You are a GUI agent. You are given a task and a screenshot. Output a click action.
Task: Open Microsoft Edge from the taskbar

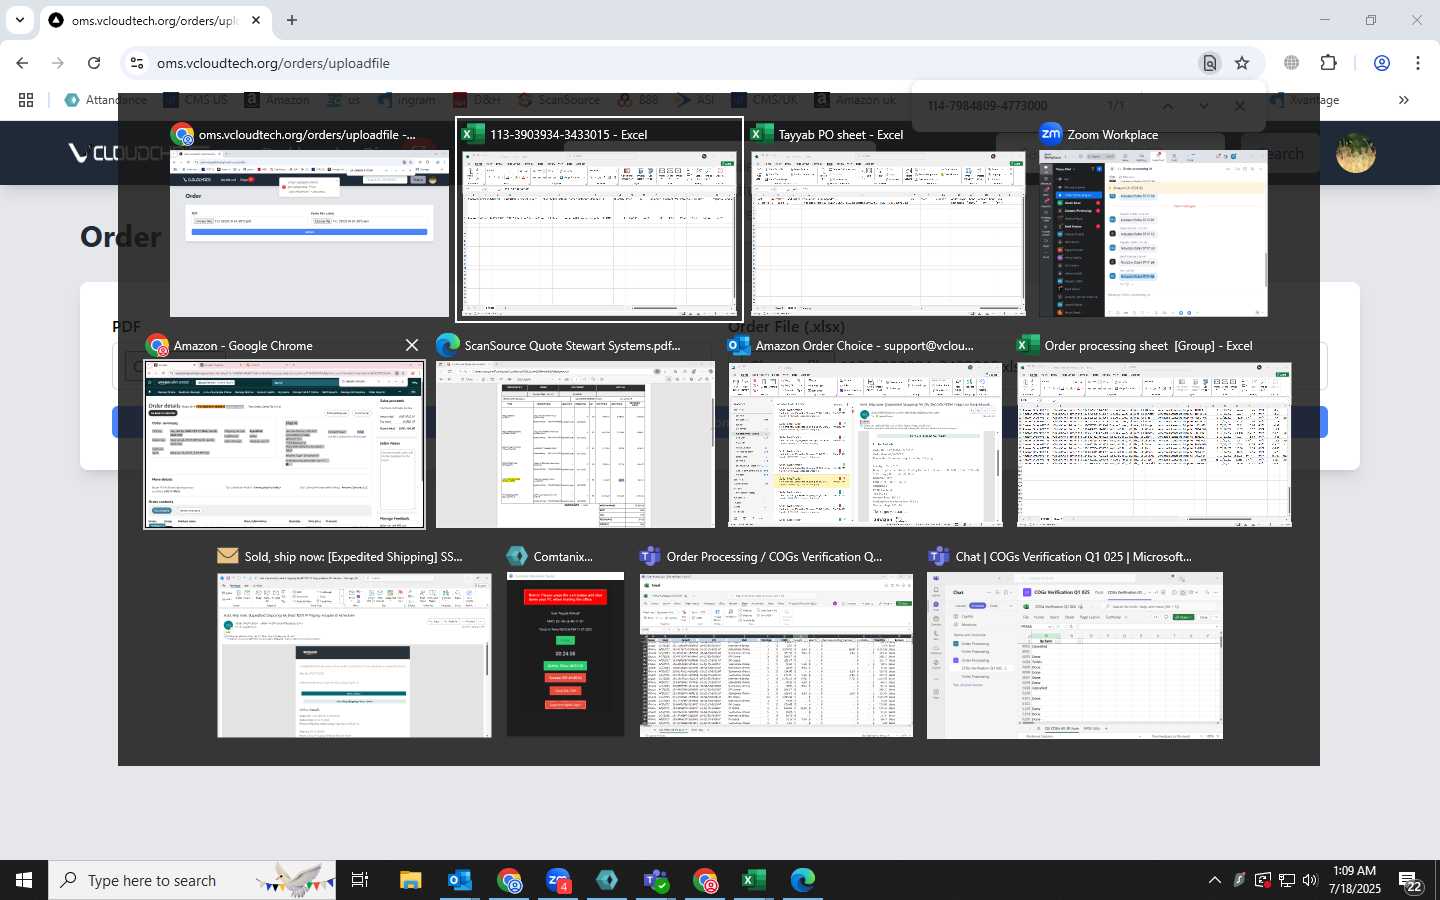(x=803, y=880)
